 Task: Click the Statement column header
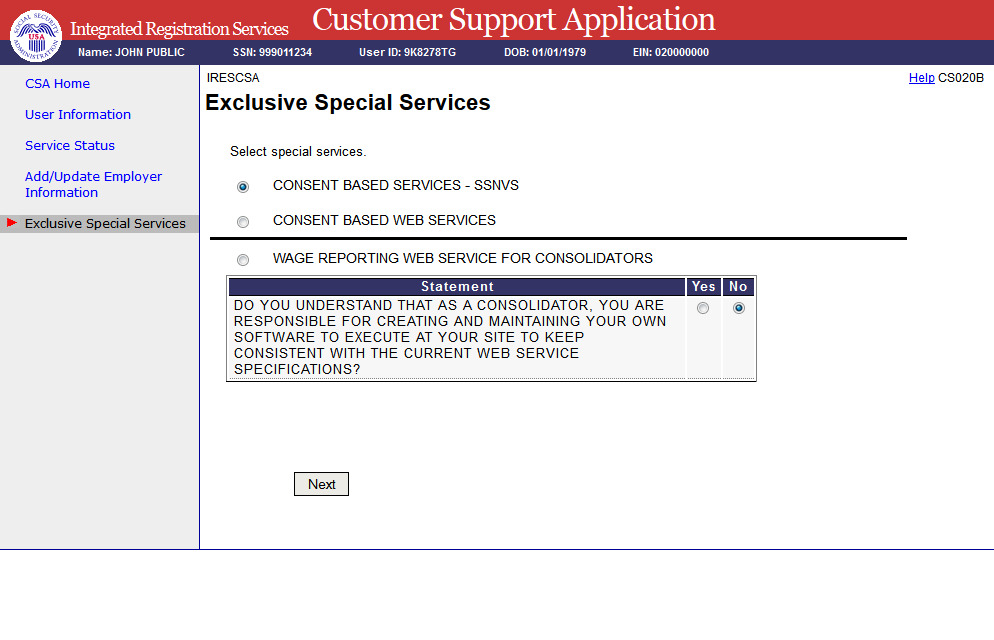click(457, 286)
